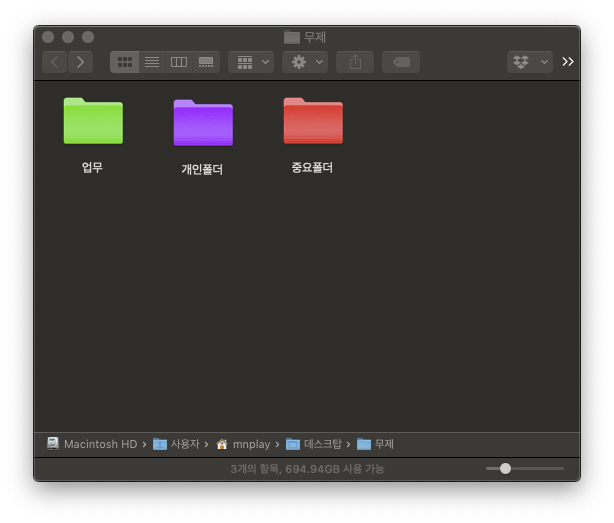Screen dimensions: 614x523
Task: Switch to list view
Action: (x=152, y=62)
